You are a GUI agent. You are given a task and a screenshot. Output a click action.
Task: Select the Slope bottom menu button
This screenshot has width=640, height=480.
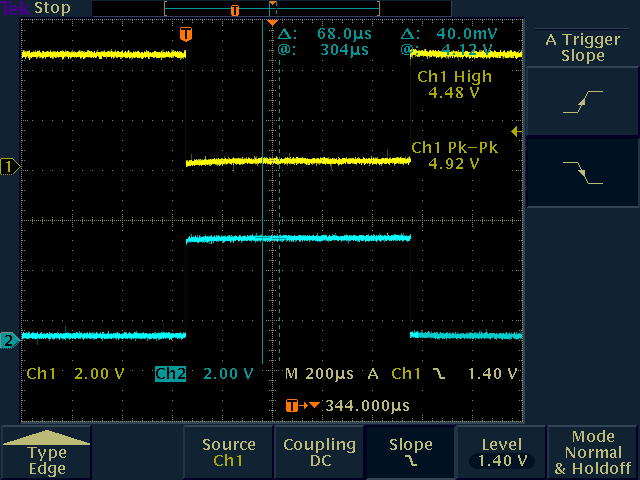(x=410, y=453)
